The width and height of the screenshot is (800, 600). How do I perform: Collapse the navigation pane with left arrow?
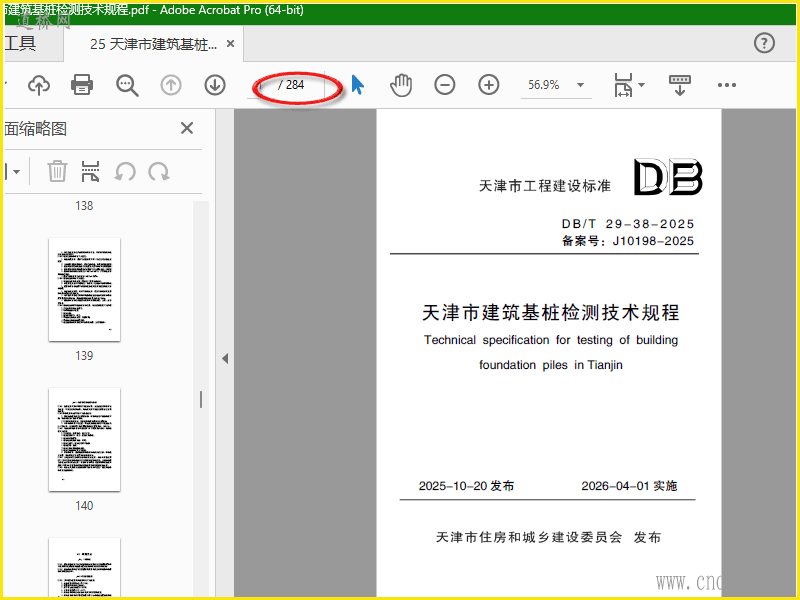[225, 358]
